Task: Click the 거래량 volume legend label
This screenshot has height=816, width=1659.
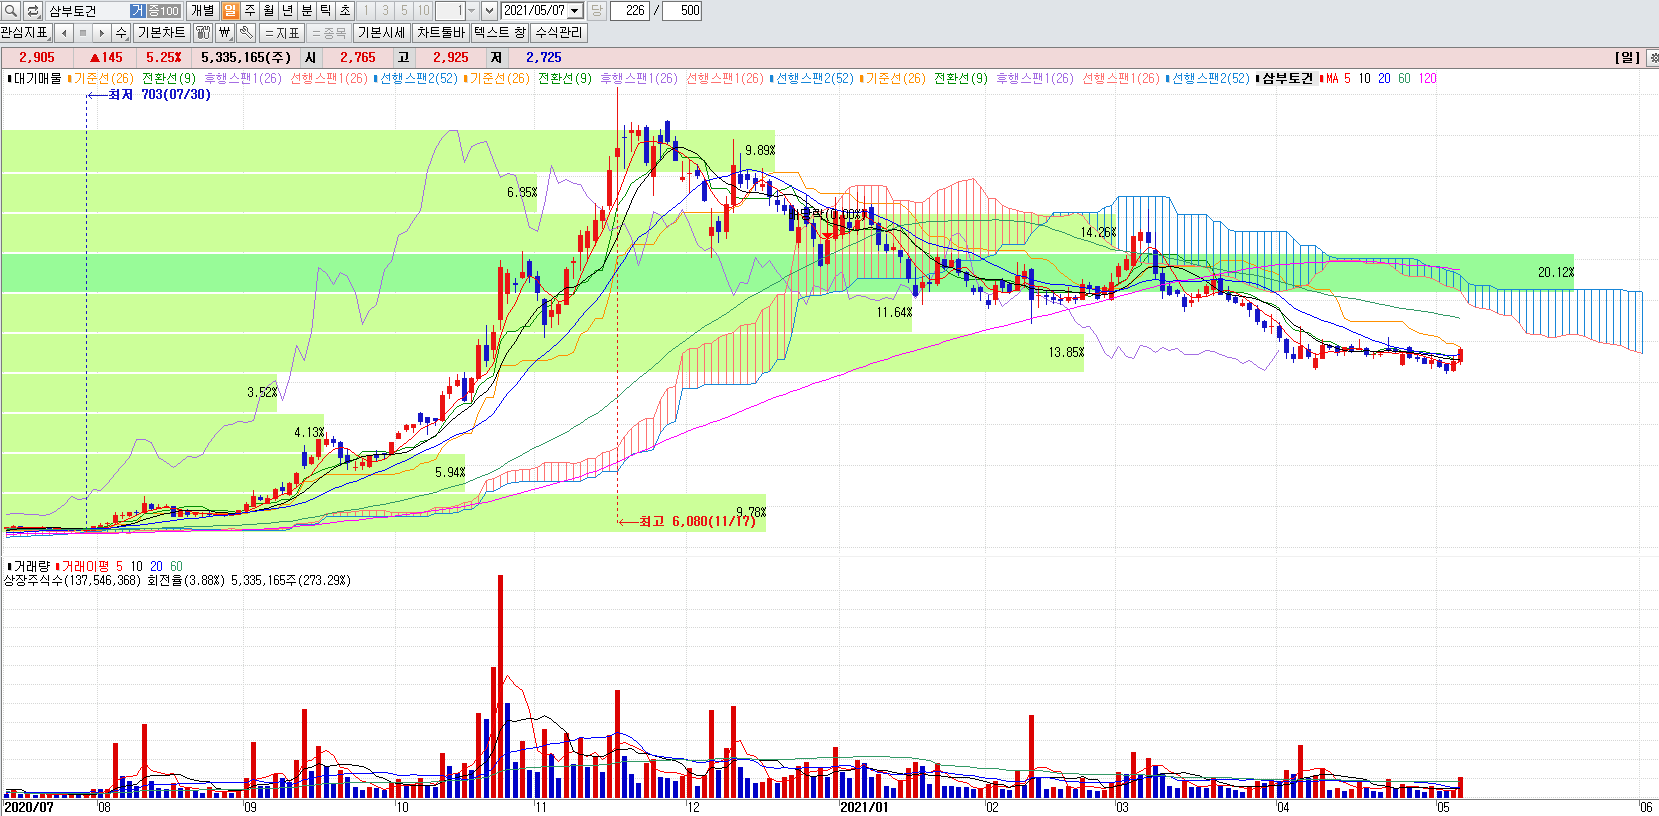Action: click(x=29, y=566)
